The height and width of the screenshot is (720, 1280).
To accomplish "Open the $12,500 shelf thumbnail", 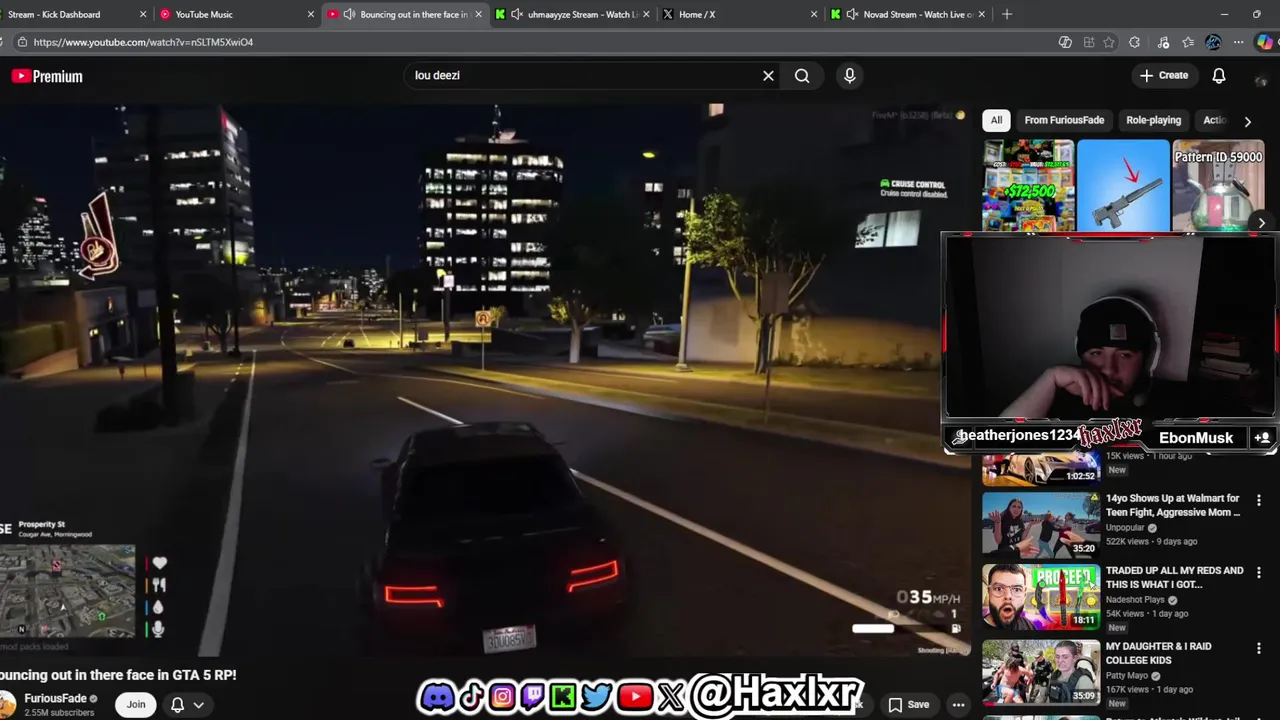I will point(1028,186).
